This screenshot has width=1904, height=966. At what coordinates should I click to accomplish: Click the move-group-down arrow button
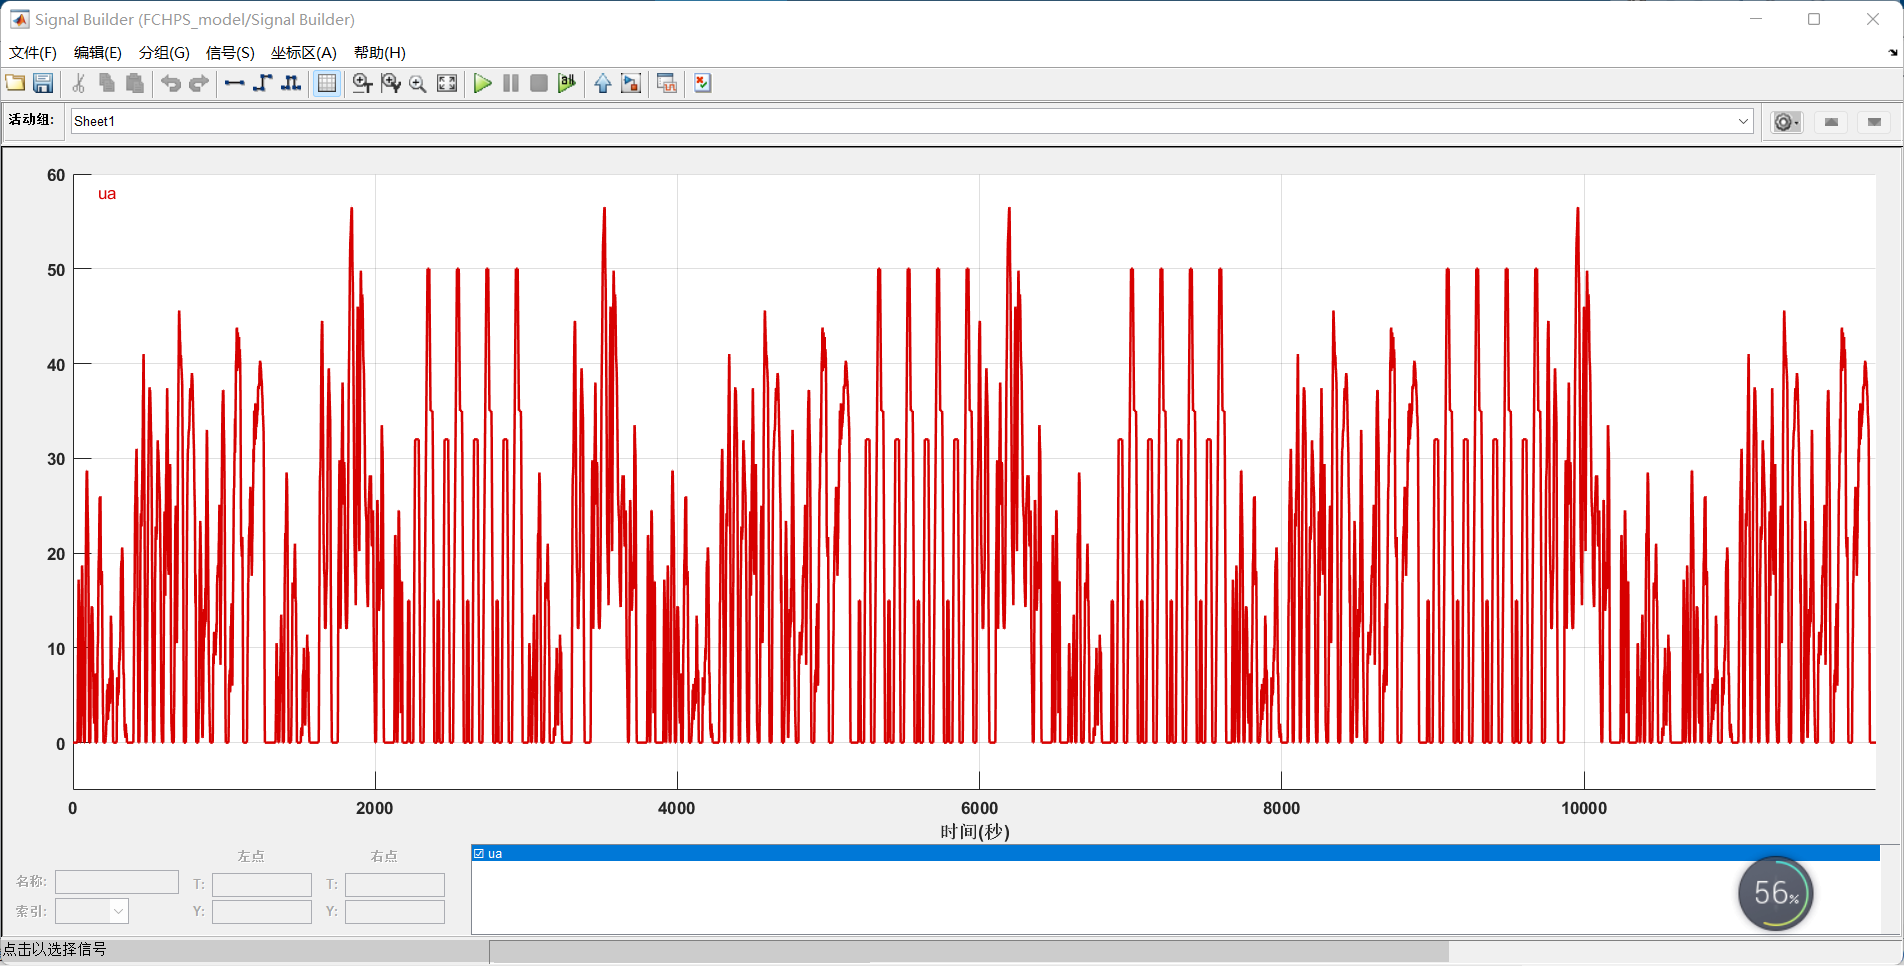[x=1874, y=122]
